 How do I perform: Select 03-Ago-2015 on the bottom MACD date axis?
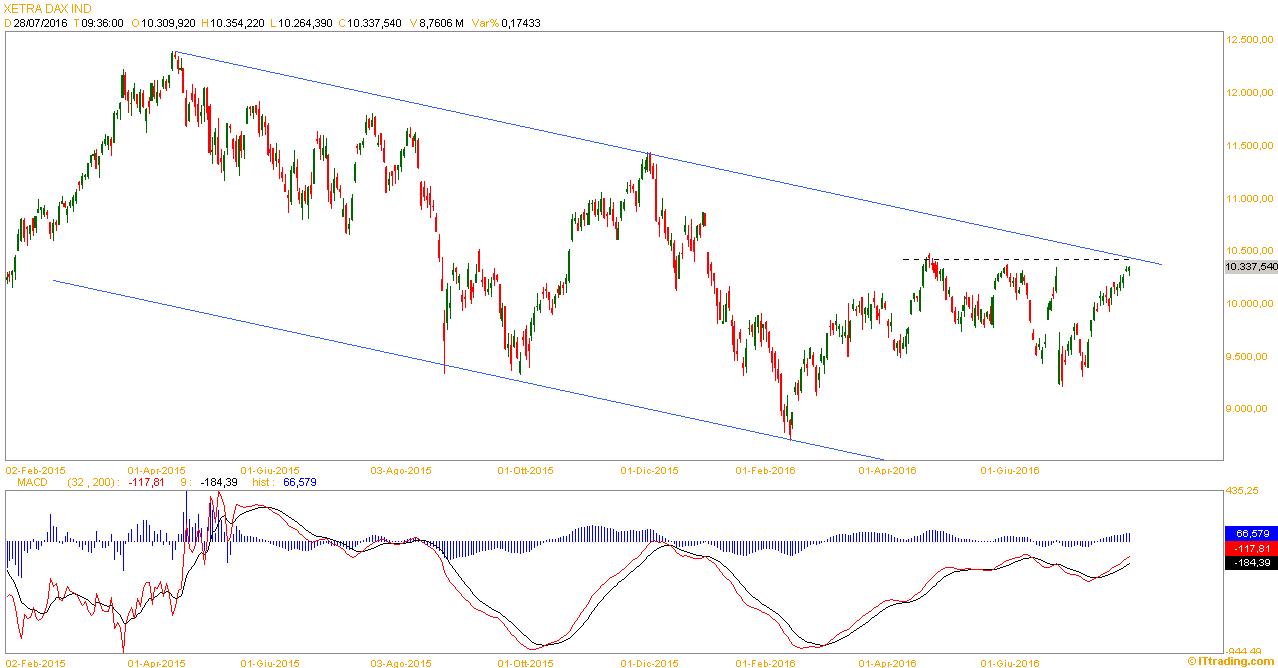point(400,662)
